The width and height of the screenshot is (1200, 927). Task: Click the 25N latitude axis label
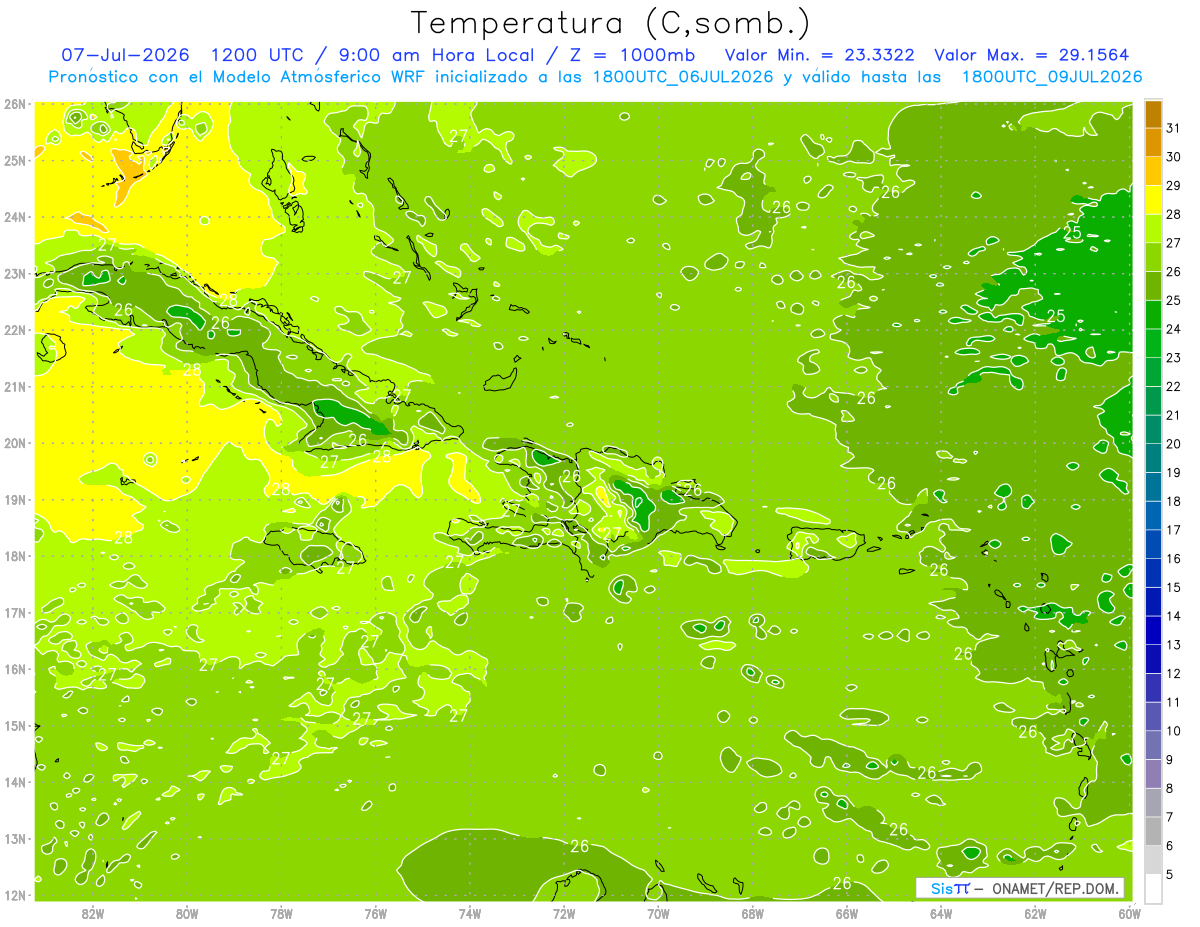click(x=15, y=160)
